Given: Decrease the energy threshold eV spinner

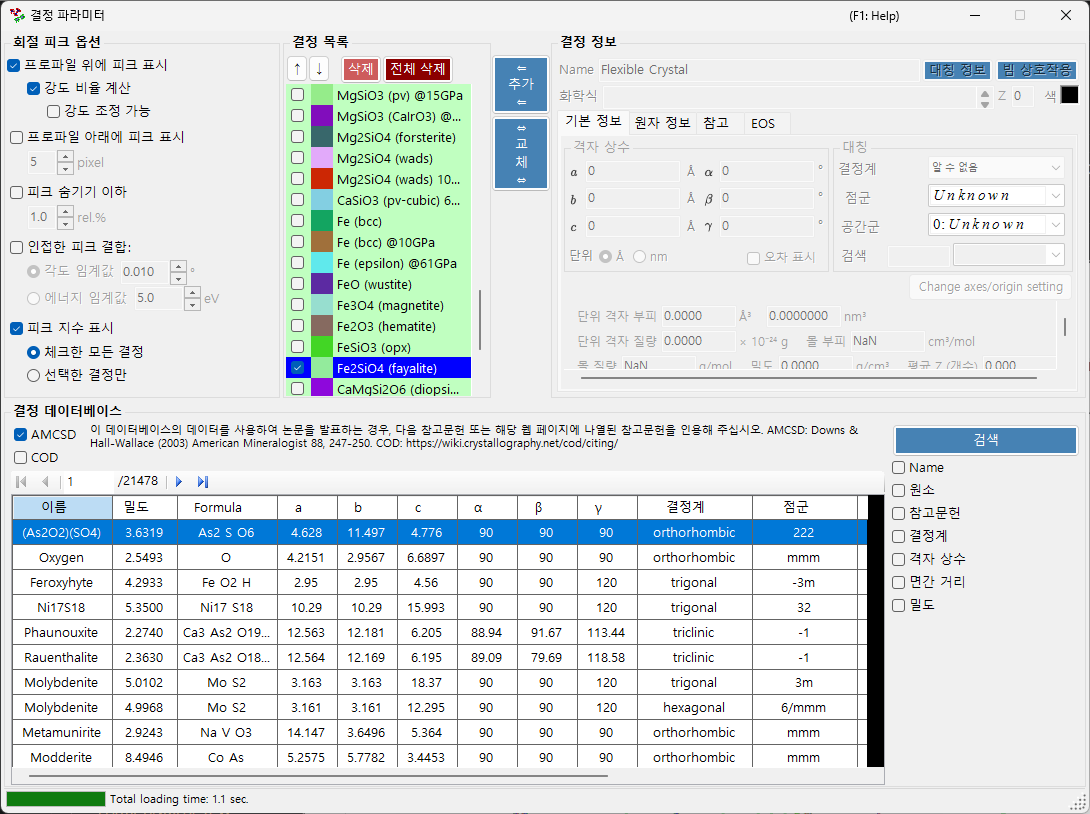Looking at the screenshot, I should point(193,304).
